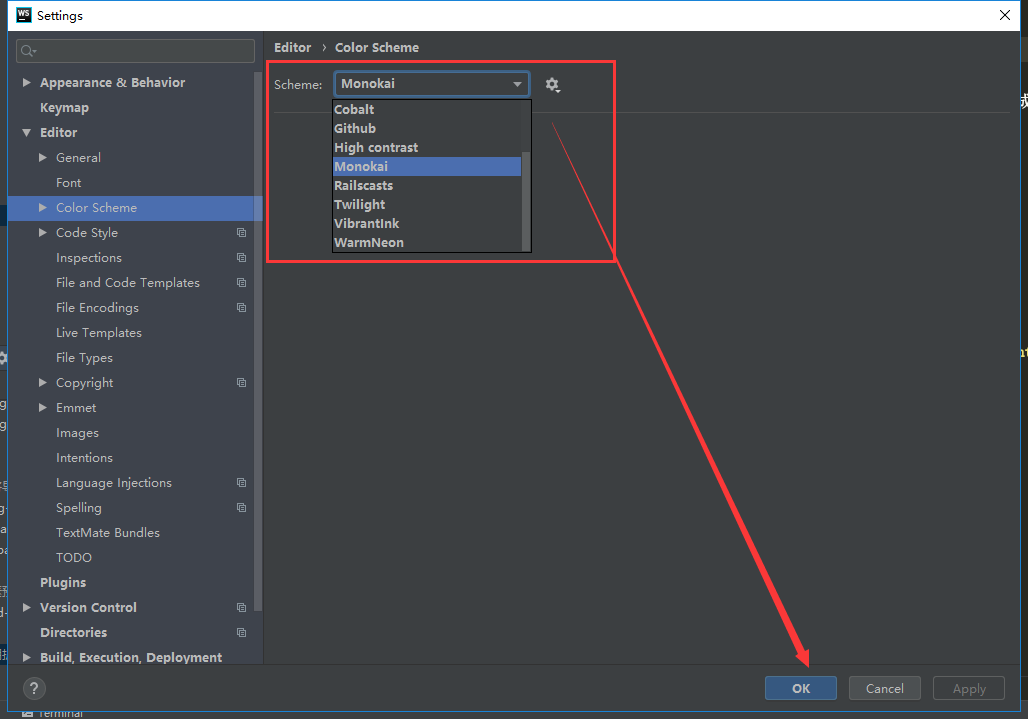Viewport: 1028px width, 719px height.
Task: Open Spelling settings
Action: (x=79, y=508)
